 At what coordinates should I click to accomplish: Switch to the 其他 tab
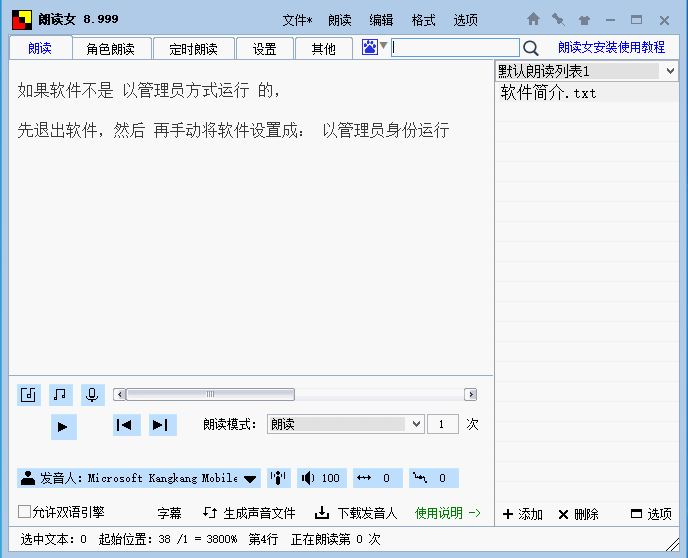pos(324,48)
